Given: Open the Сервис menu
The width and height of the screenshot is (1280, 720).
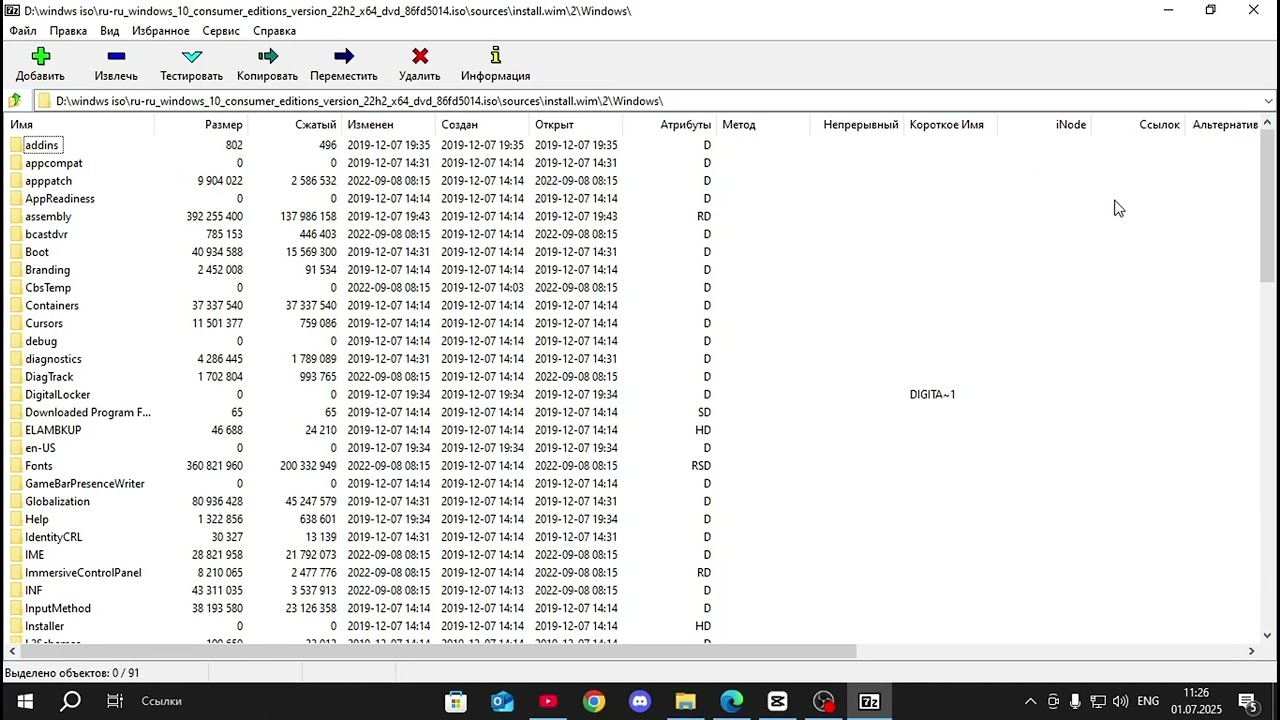Looking at the screenshot, I should 221,31.
